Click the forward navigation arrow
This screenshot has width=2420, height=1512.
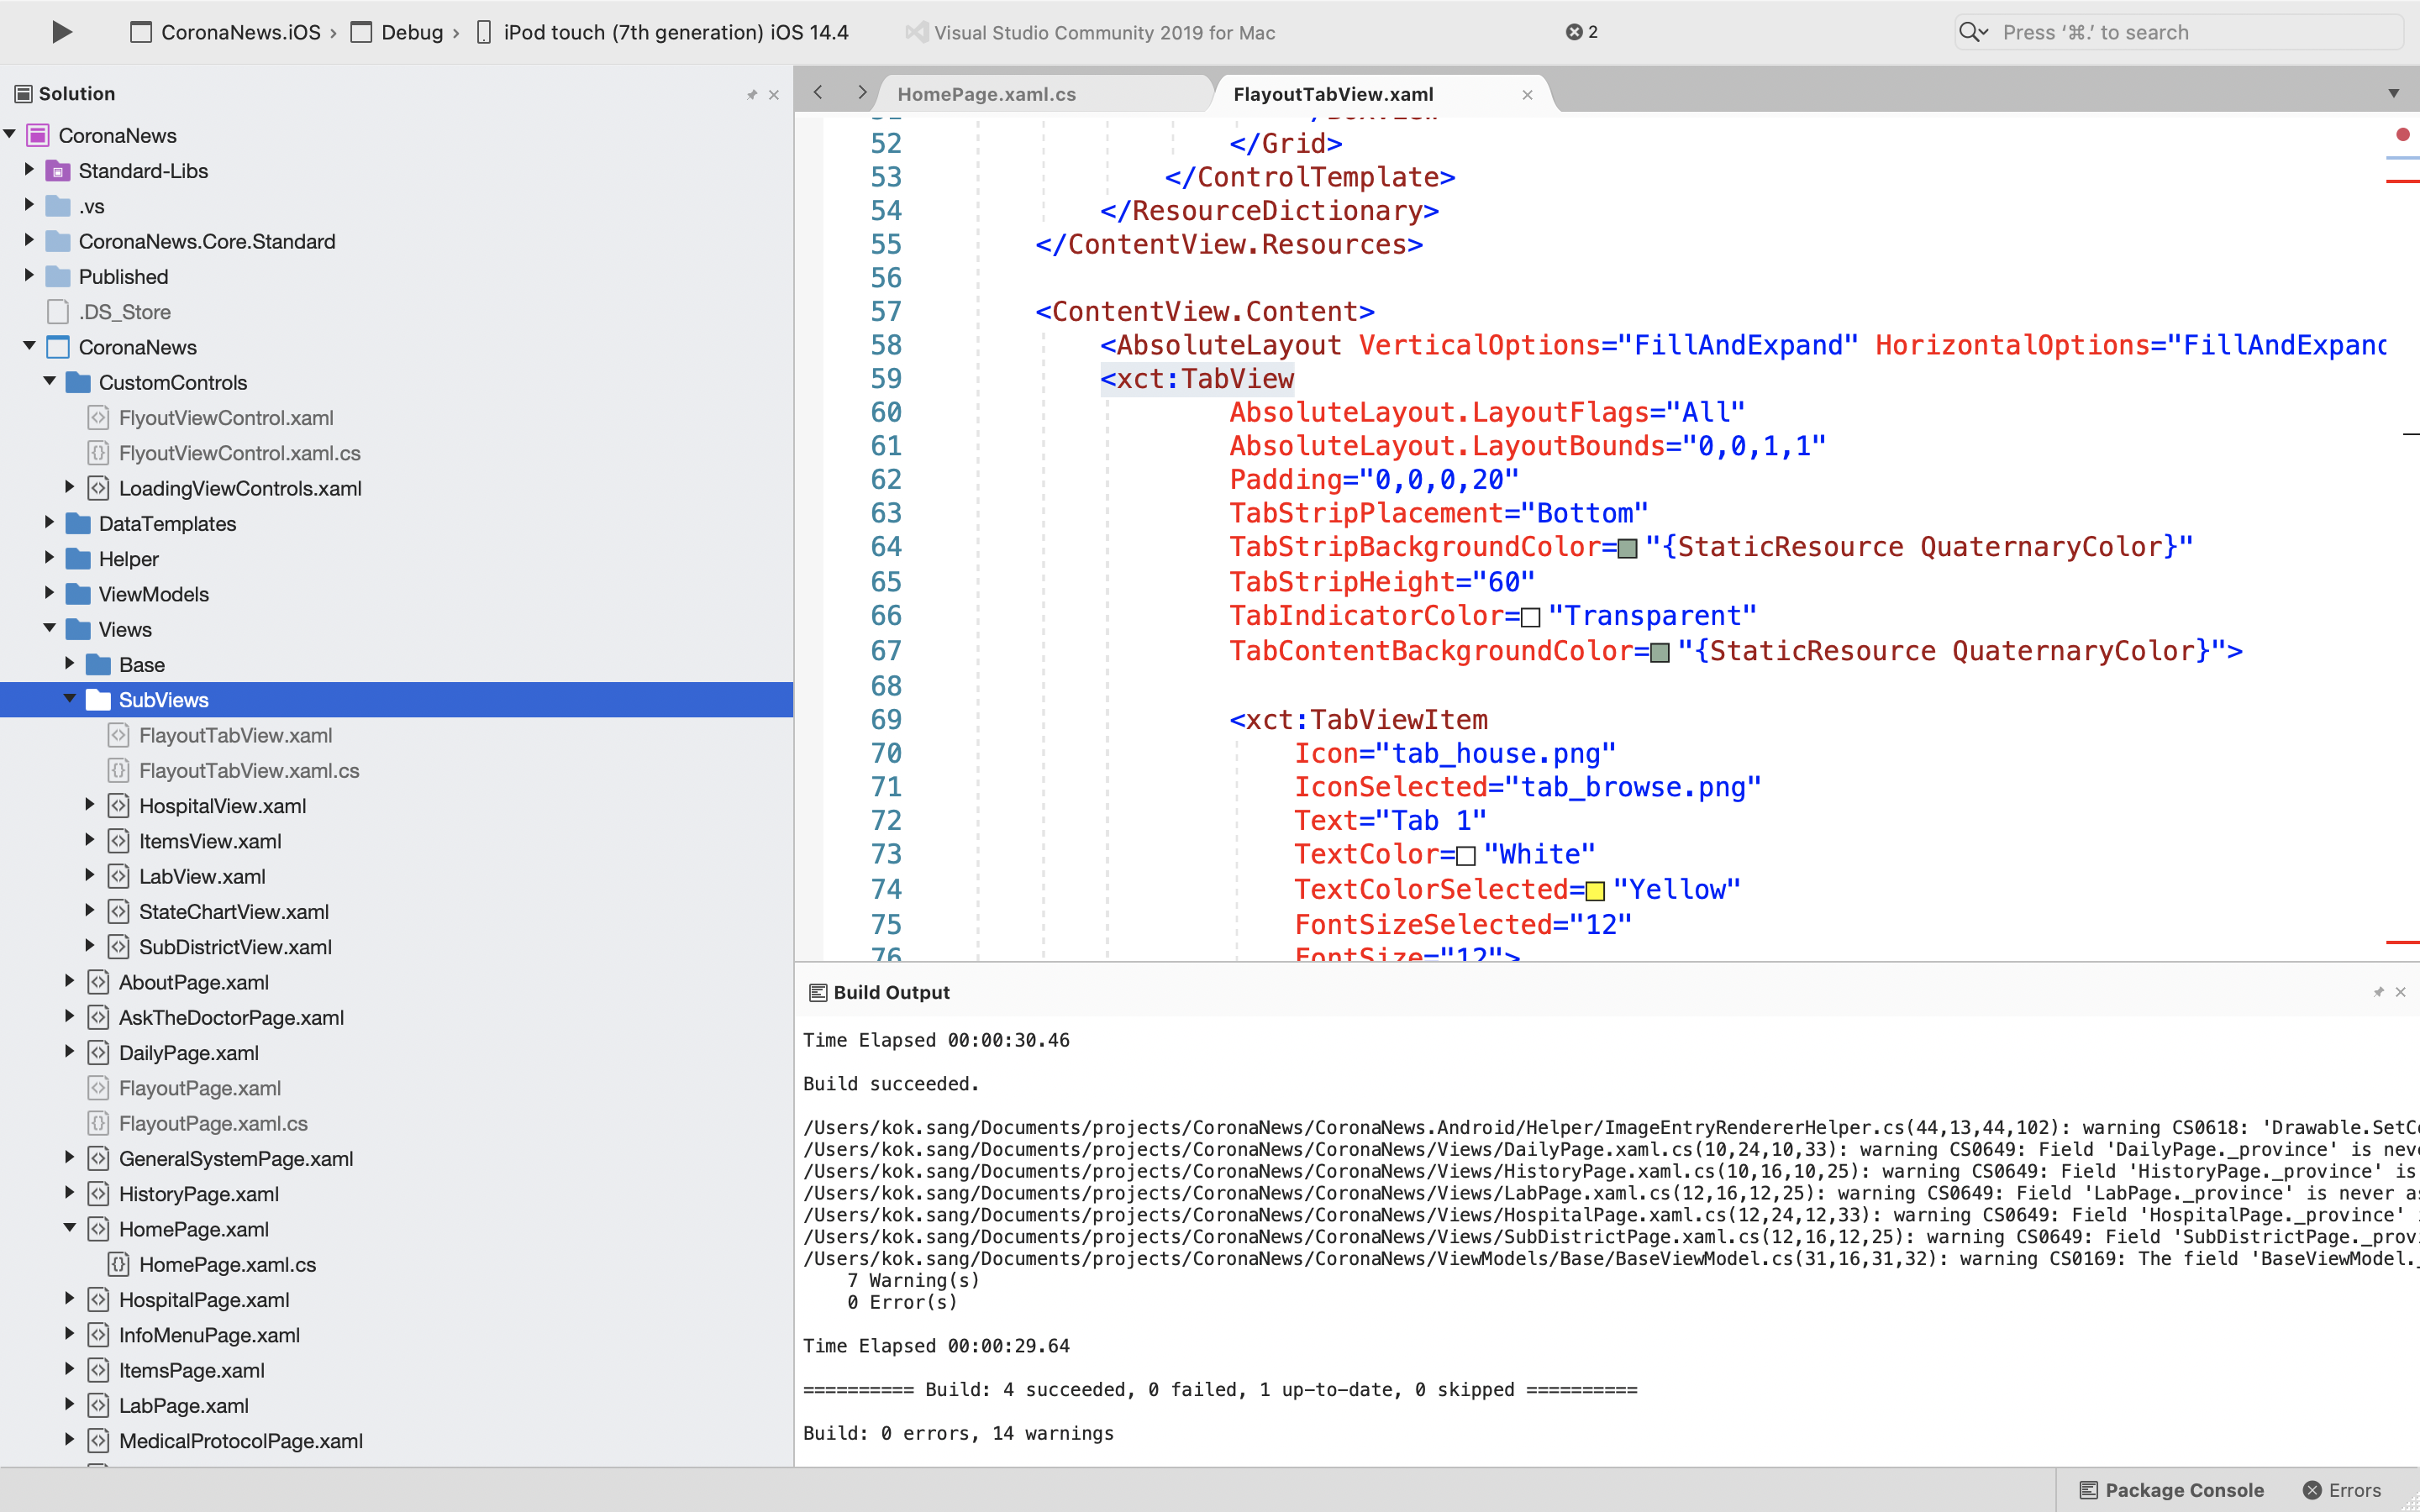click(861, 92)
